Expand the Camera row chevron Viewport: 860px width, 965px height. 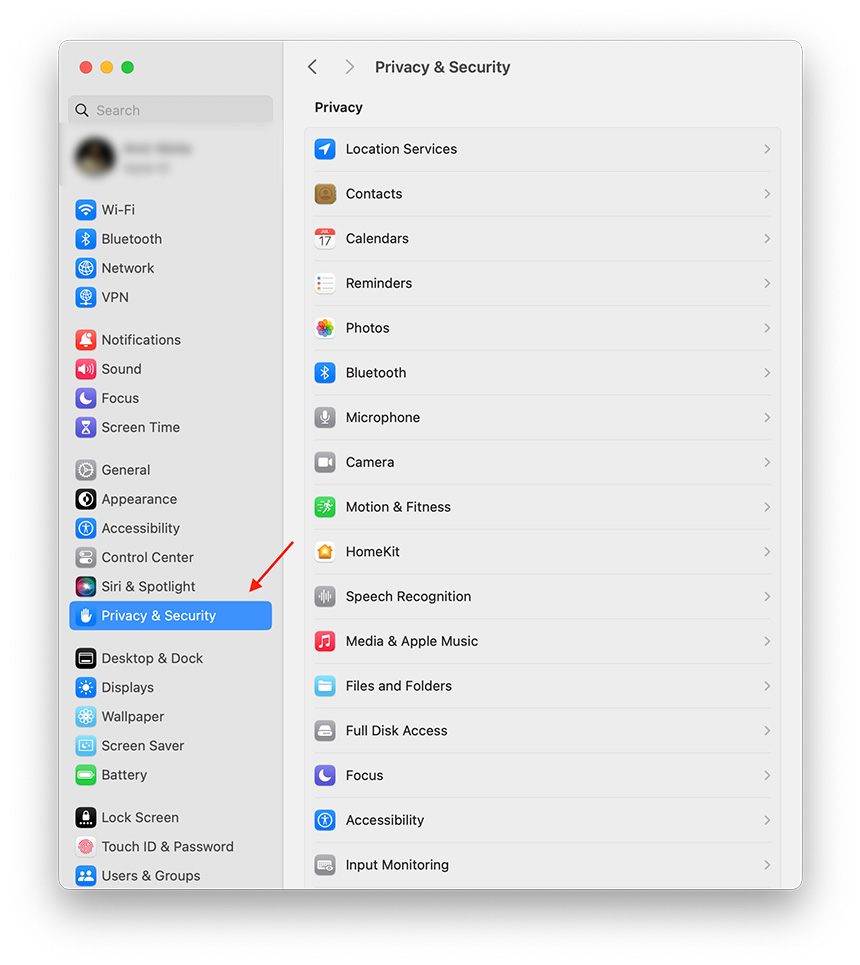pos(767,462)
